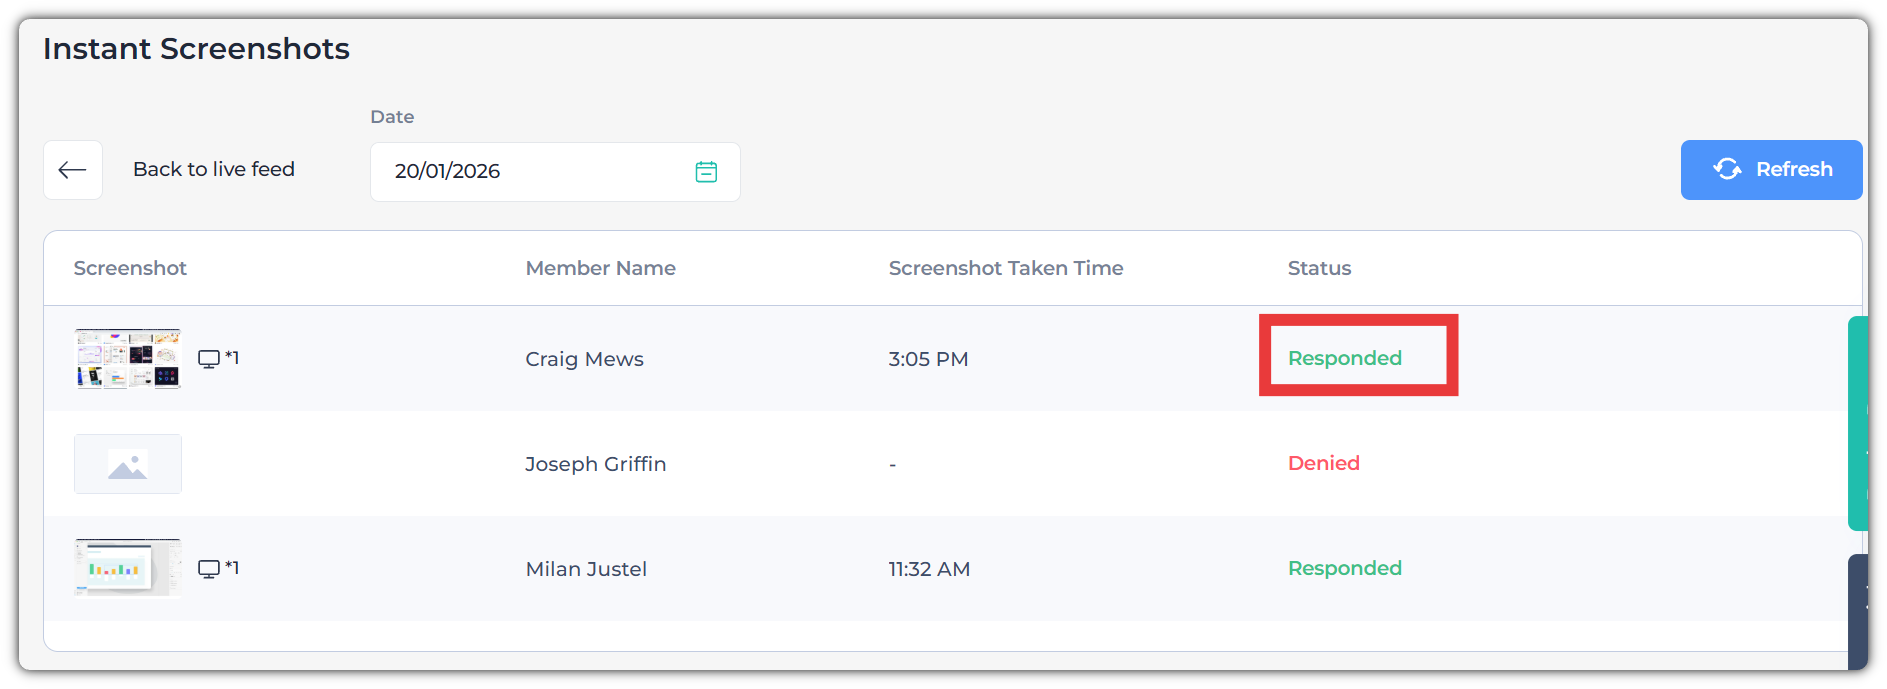Open Craig Mews screenshot thumbnail

coord(128,359)
